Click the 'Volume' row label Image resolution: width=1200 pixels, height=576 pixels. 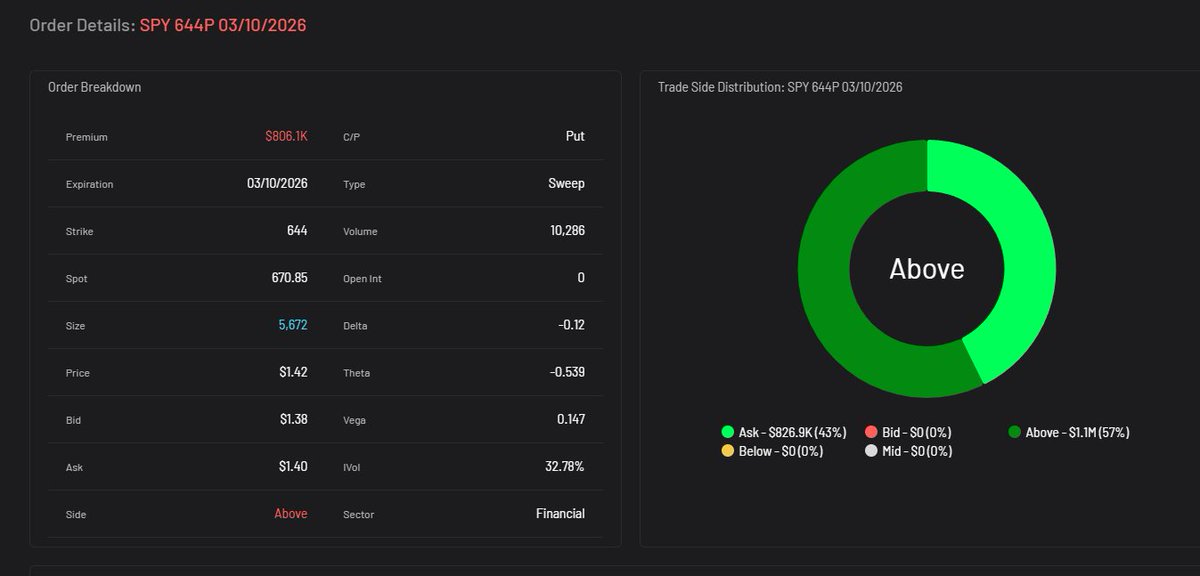click(359, 232)
